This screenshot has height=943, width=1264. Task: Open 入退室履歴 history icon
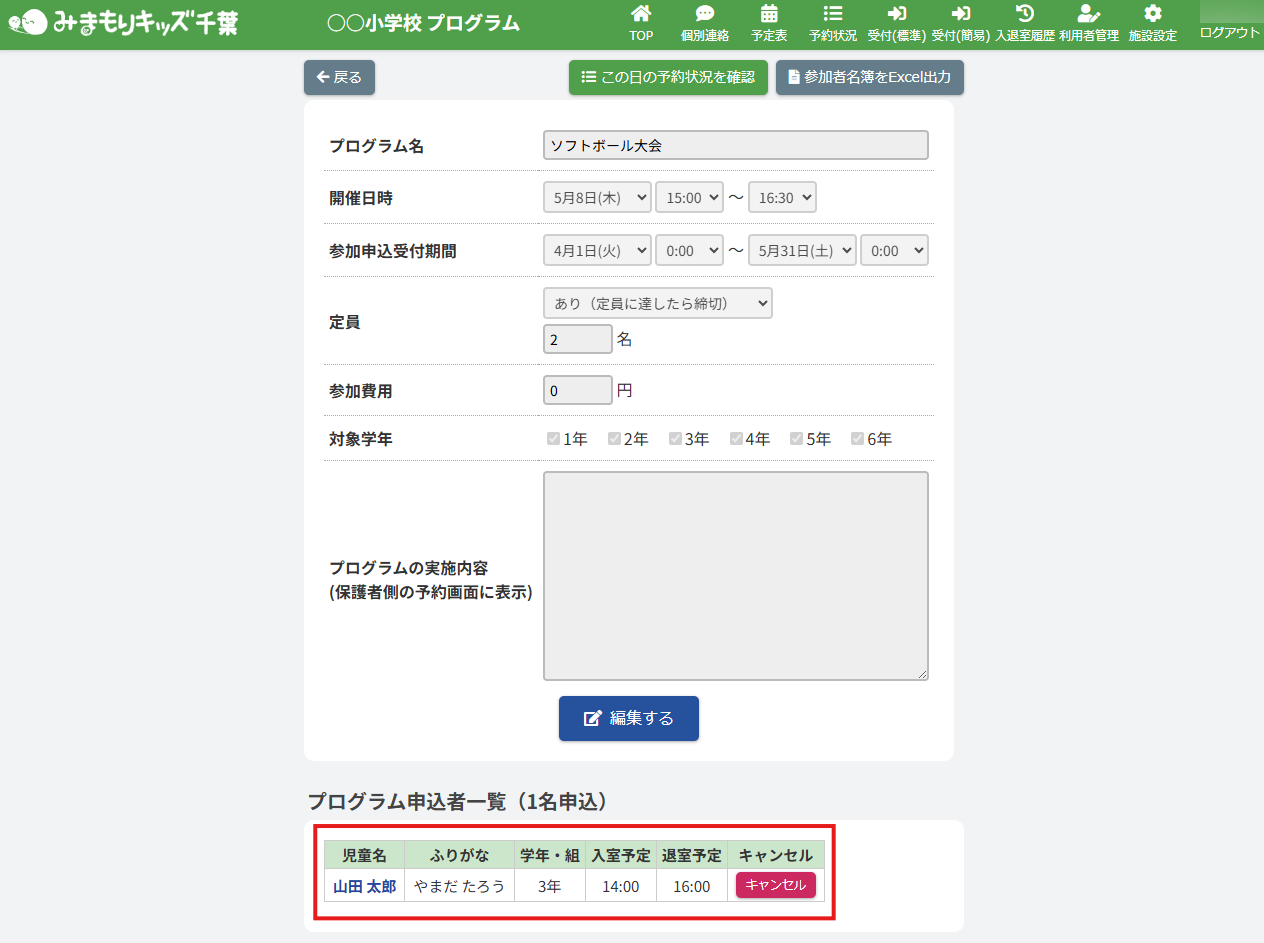coord(1024,14)
